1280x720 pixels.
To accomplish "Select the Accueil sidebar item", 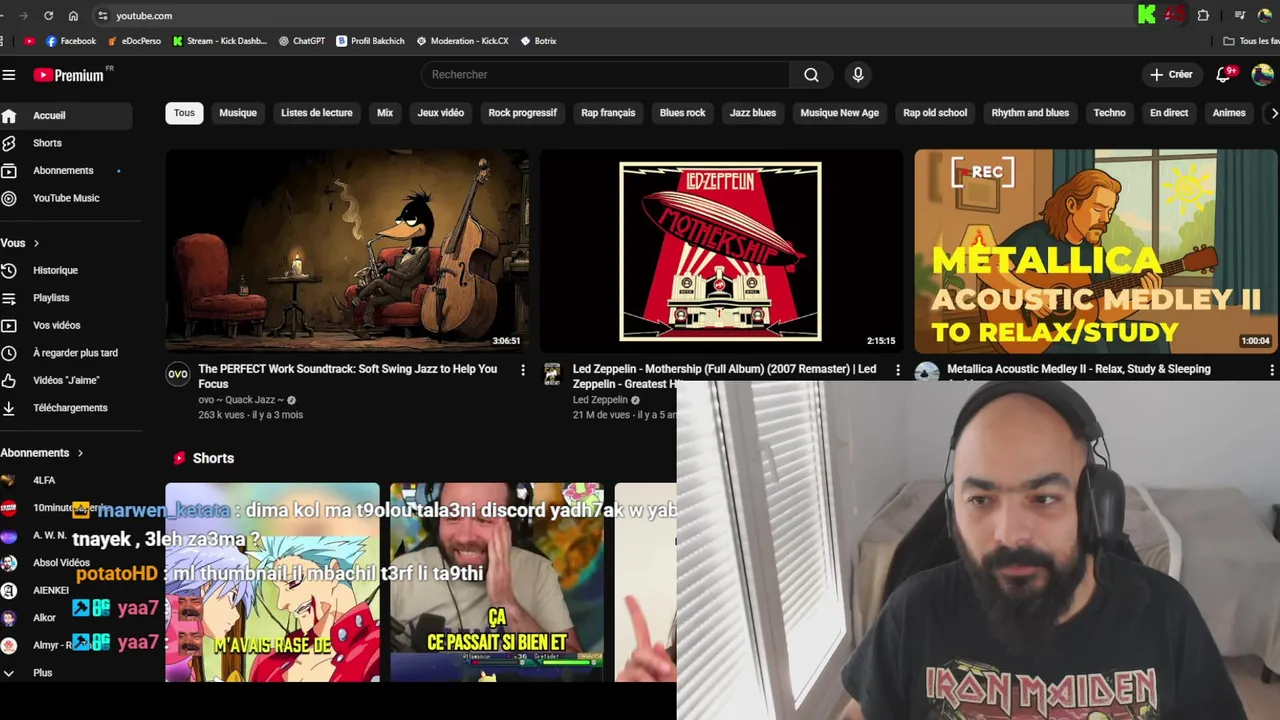I will click(x=66, y=116).
